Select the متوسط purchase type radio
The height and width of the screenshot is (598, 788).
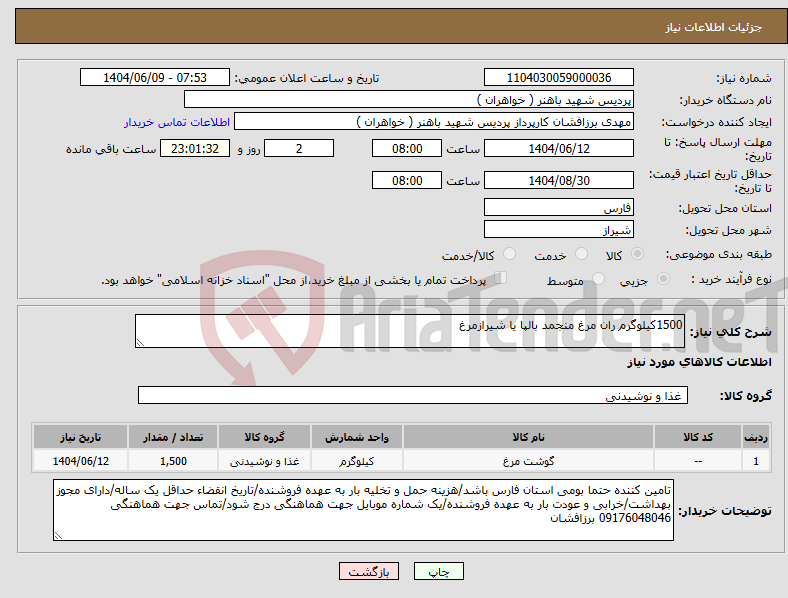point(598,279)
